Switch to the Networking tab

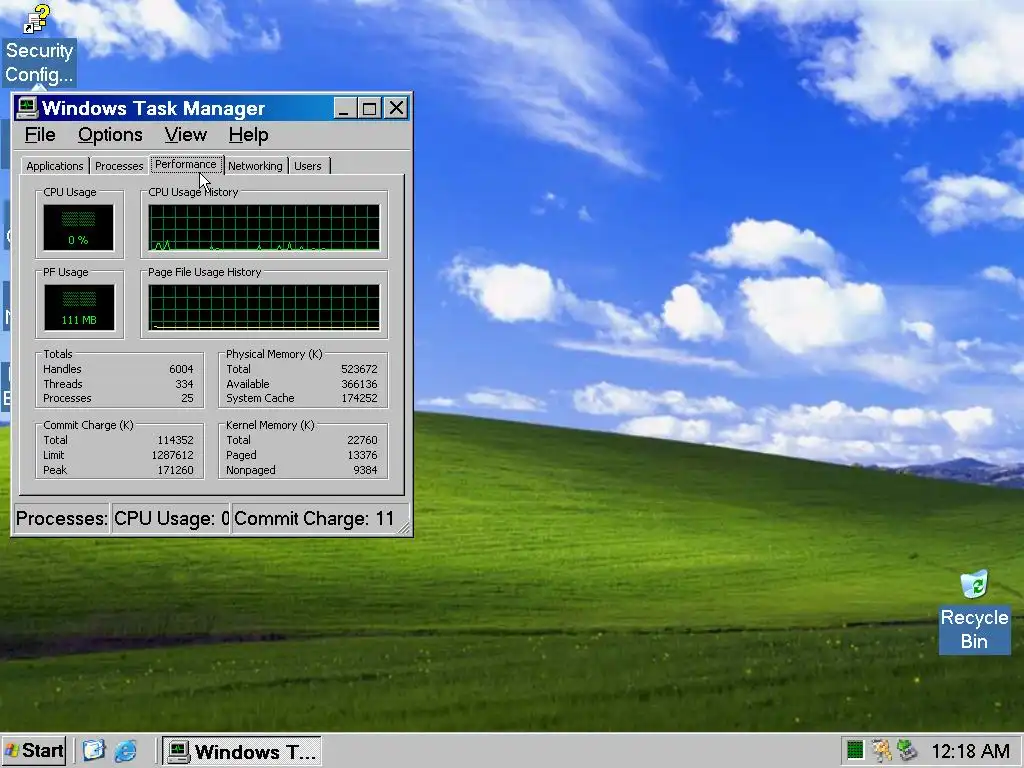pos(255,166)
